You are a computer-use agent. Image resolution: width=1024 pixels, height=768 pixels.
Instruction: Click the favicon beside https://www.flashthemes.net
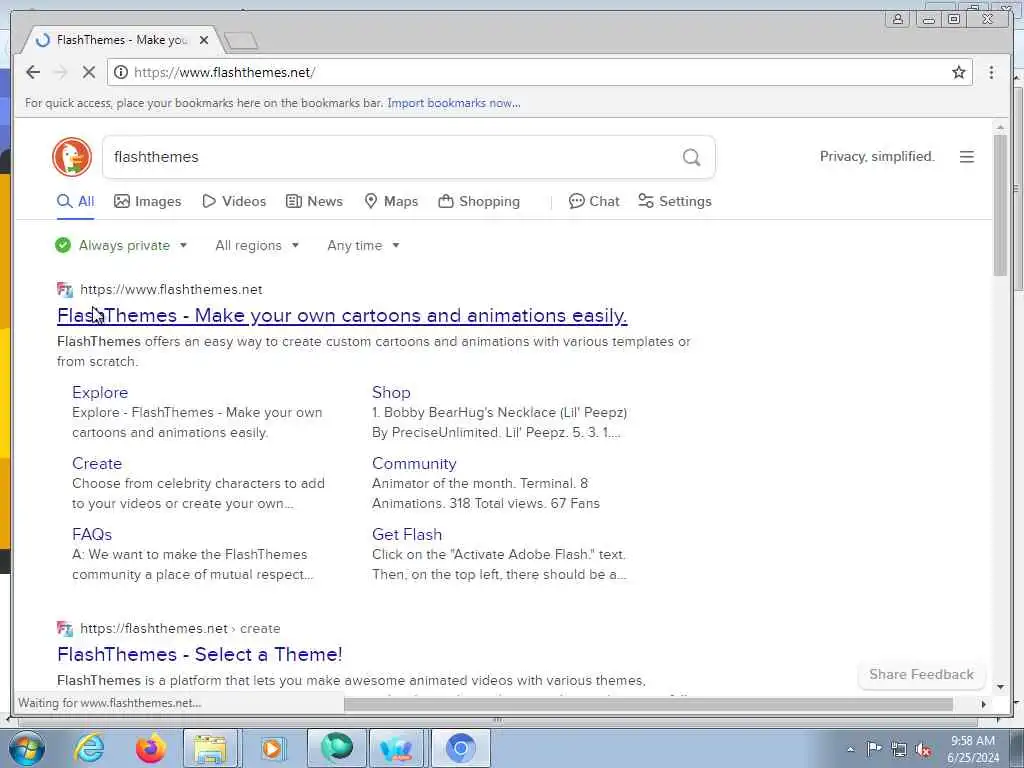(x=65, y=289)
